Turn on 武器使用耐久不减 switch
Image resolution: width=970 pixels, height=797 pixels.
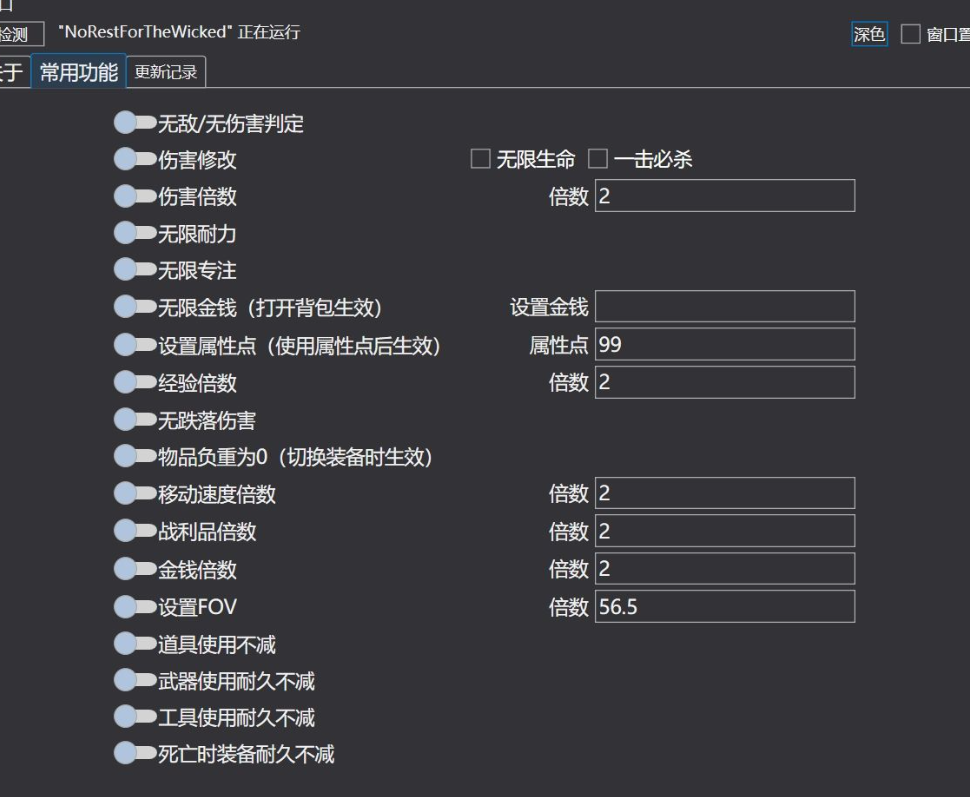click(135, 681)
